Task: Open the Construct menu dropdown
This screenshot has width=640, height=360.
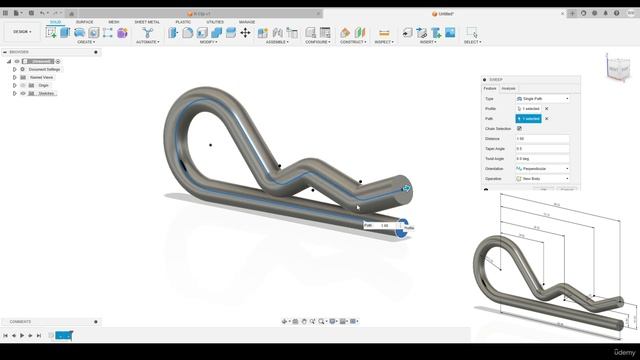Action: click(x=353, y=42)
